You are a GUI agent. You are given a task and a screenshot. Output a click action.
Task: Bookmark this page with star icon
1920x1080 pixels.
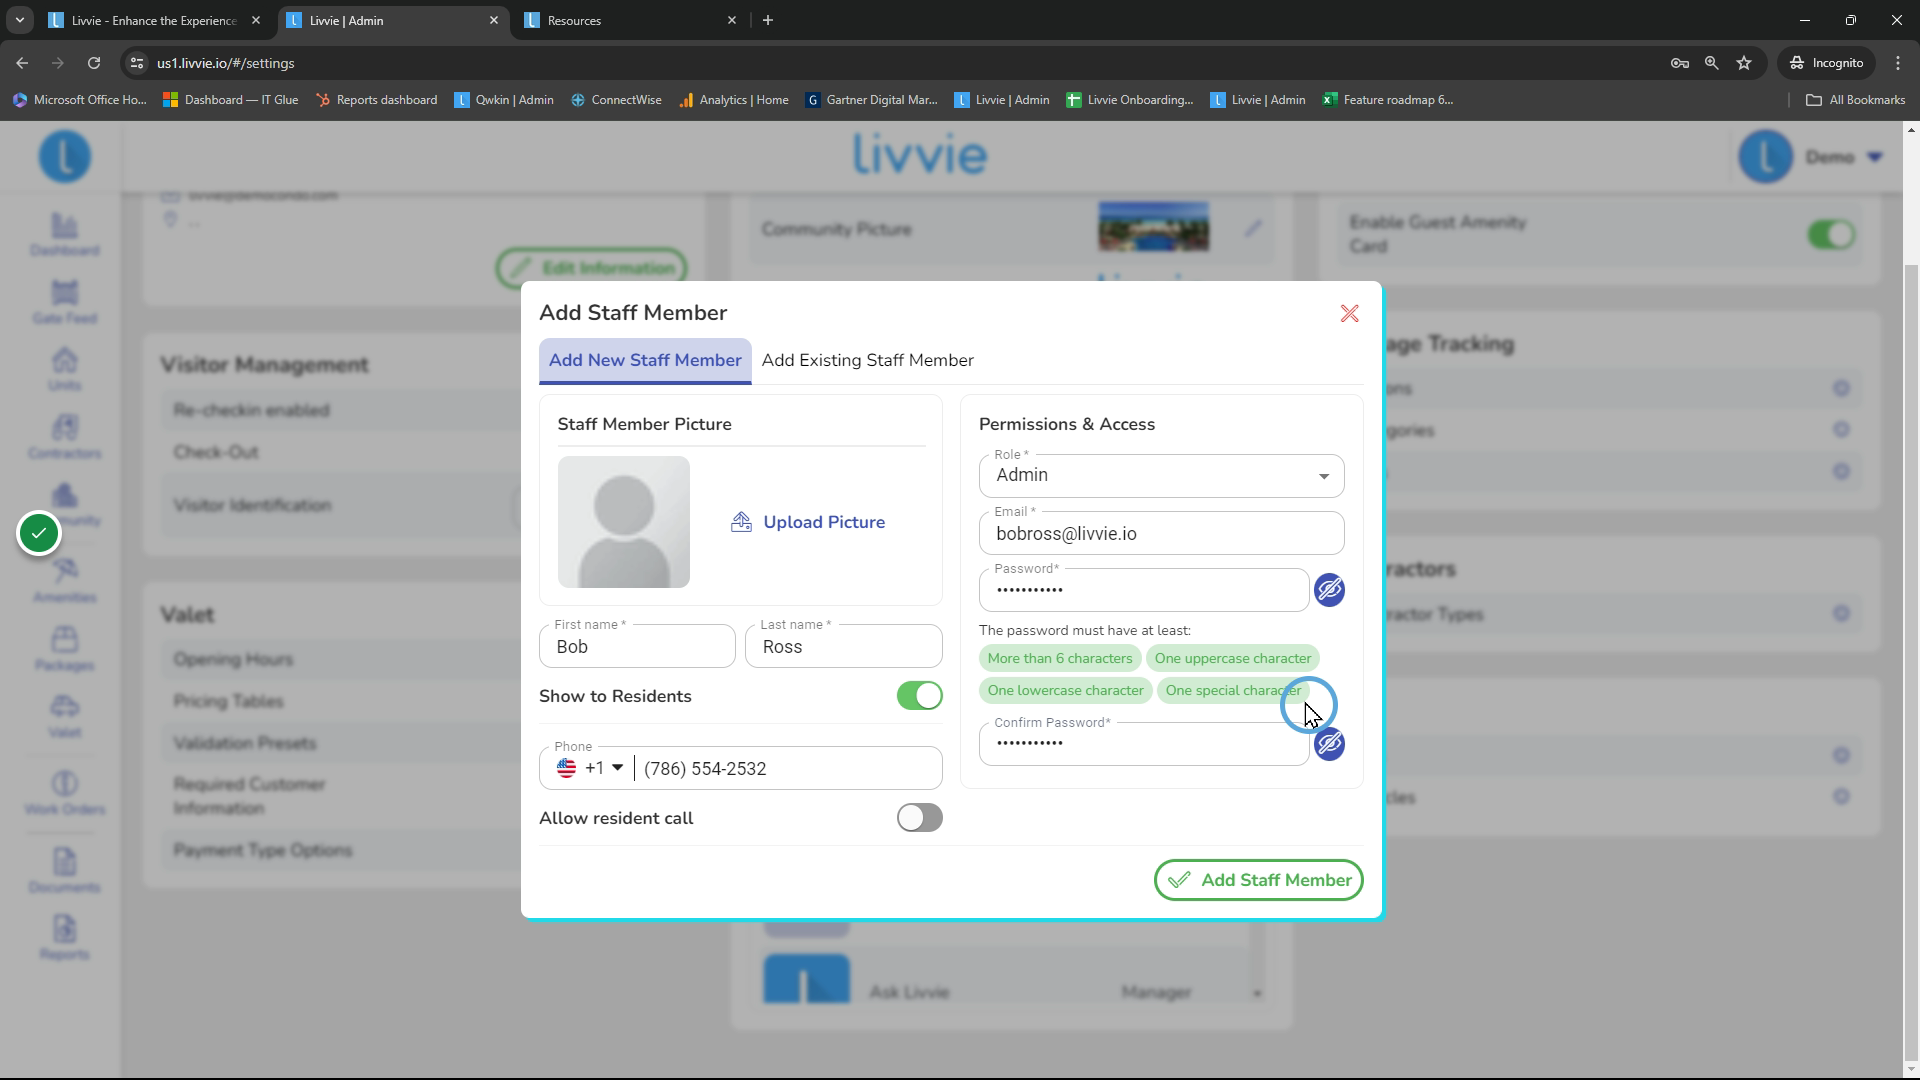(x=1744, y=63)
